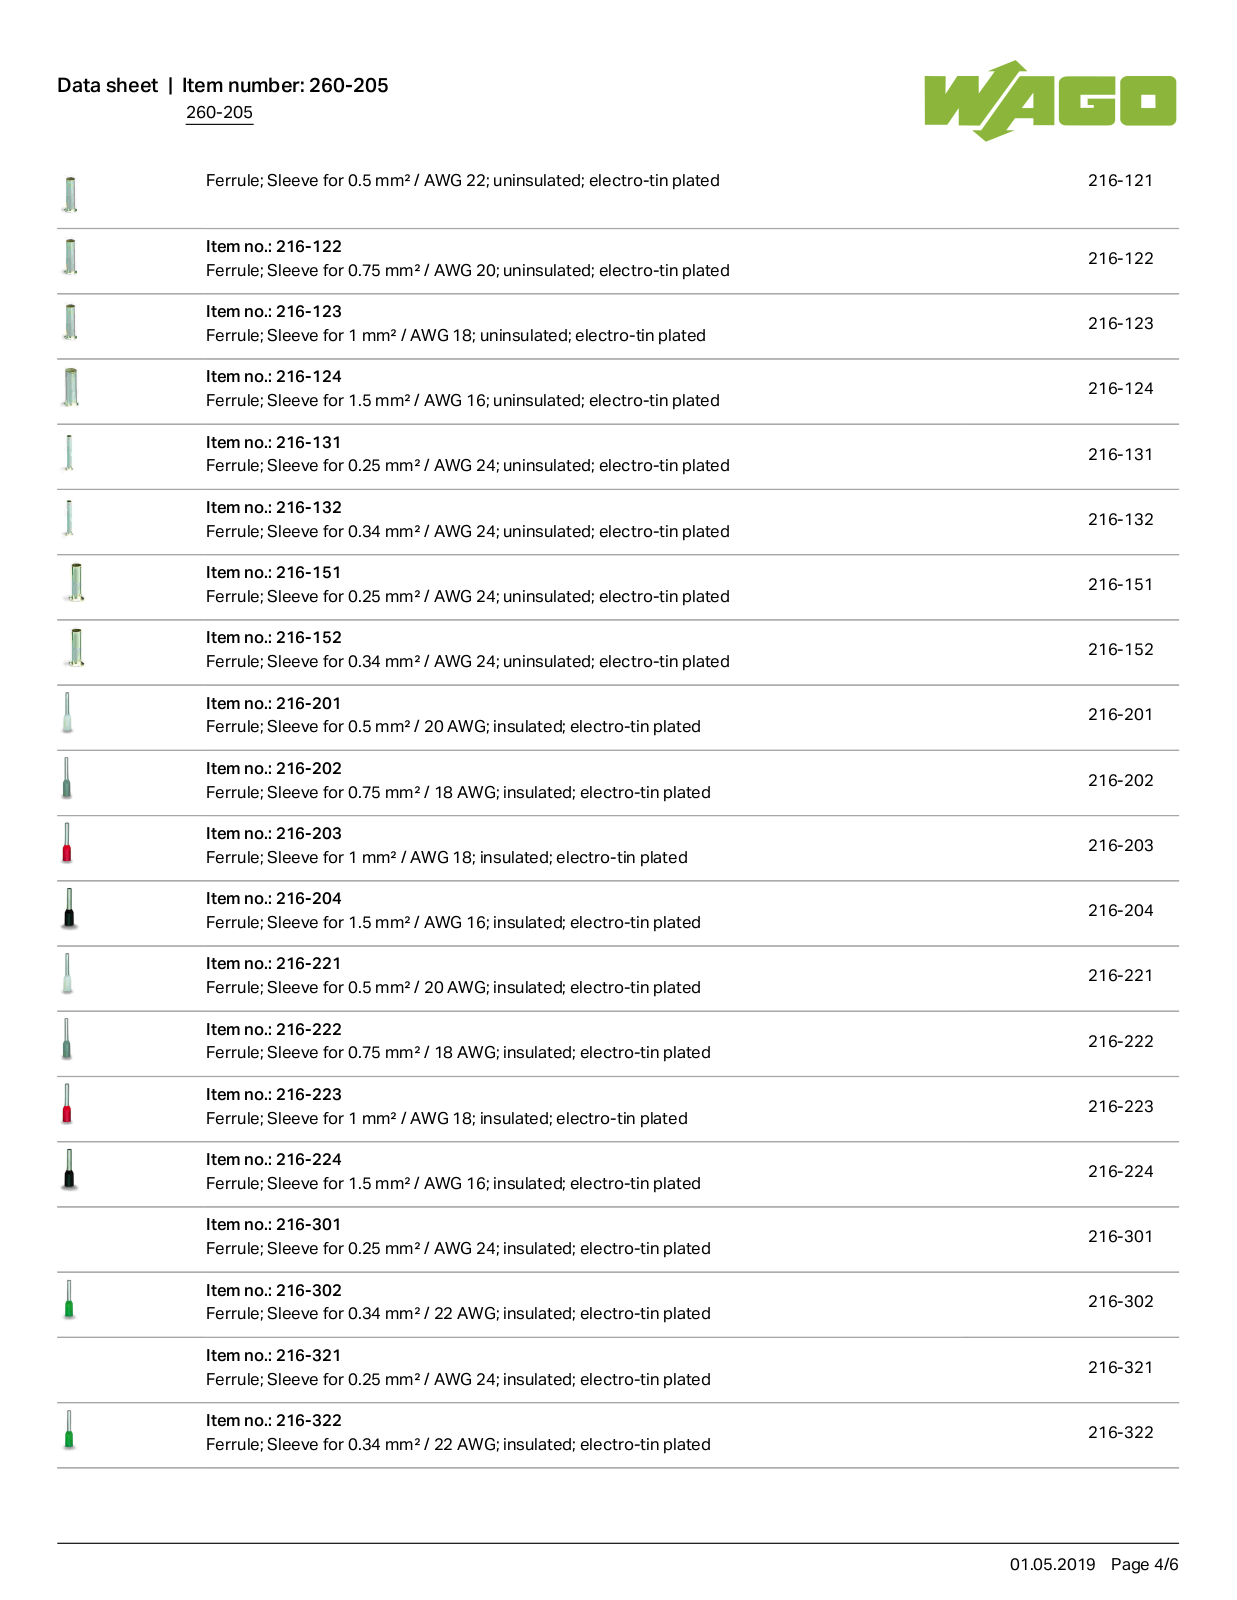Open the 260-205 item link in header

coord(219,112)
